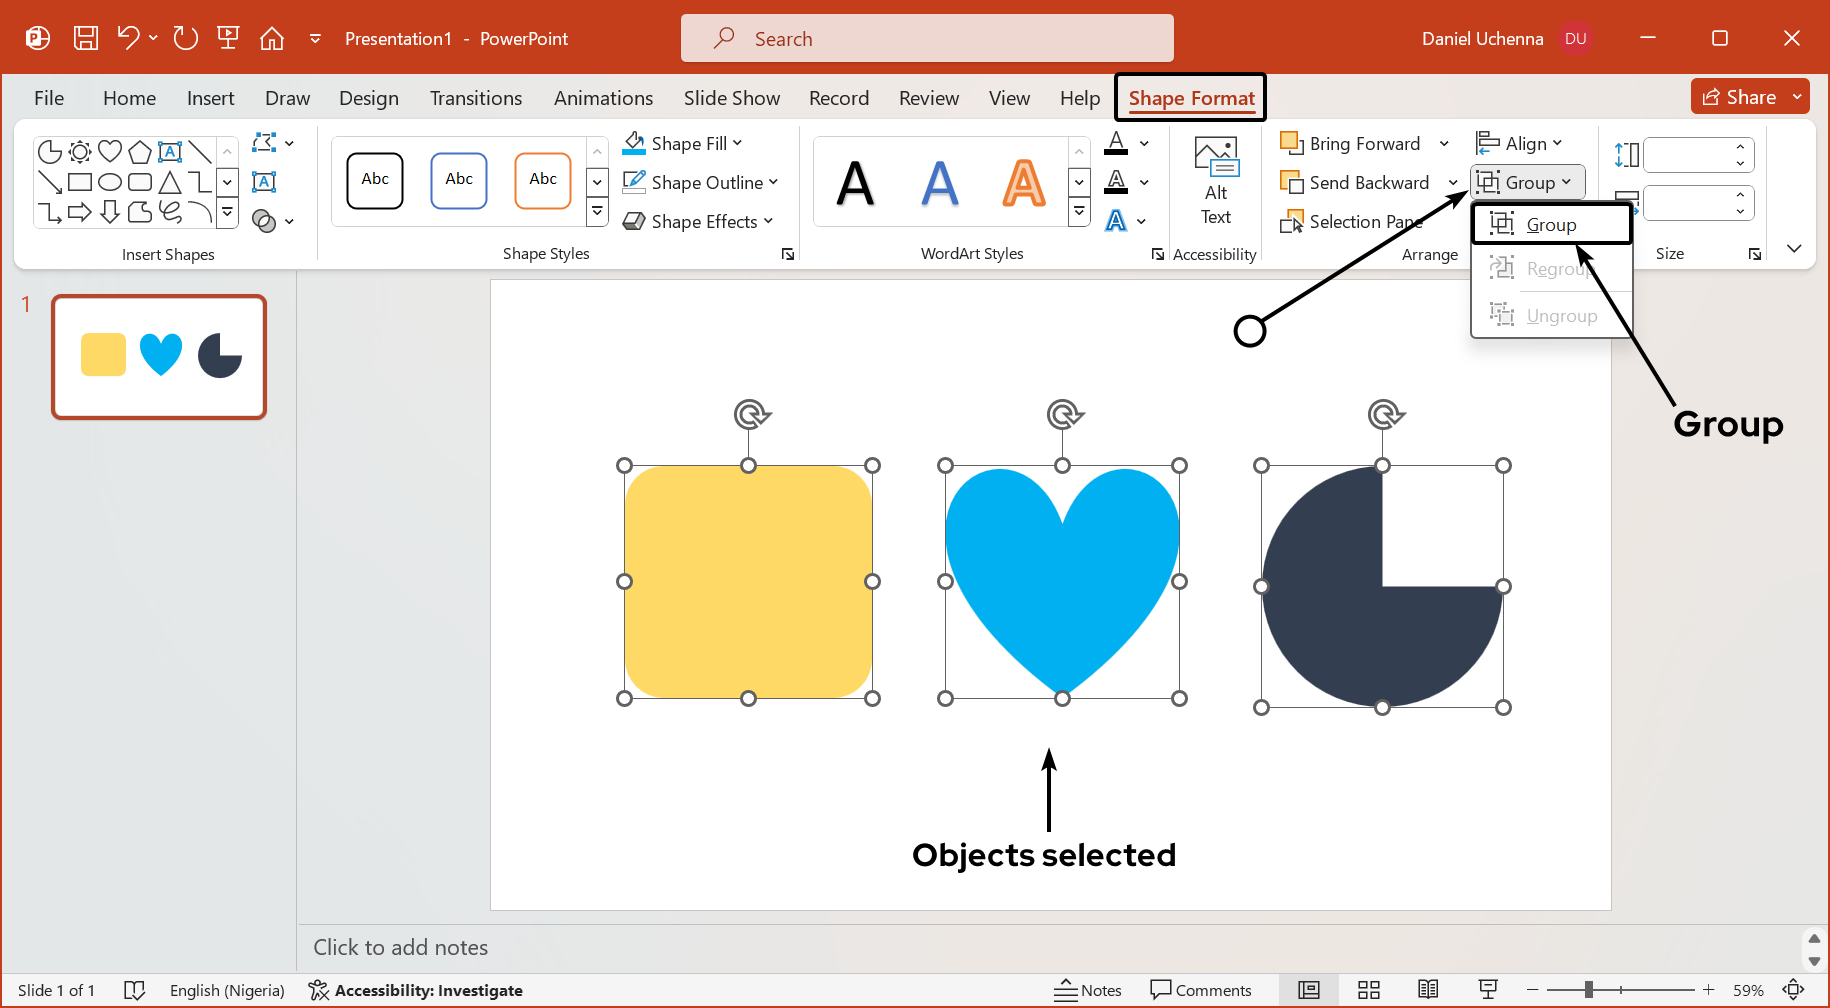Toggle Normal view button in status bar
The image size is (1830, 1008).
click(1309, 990)
